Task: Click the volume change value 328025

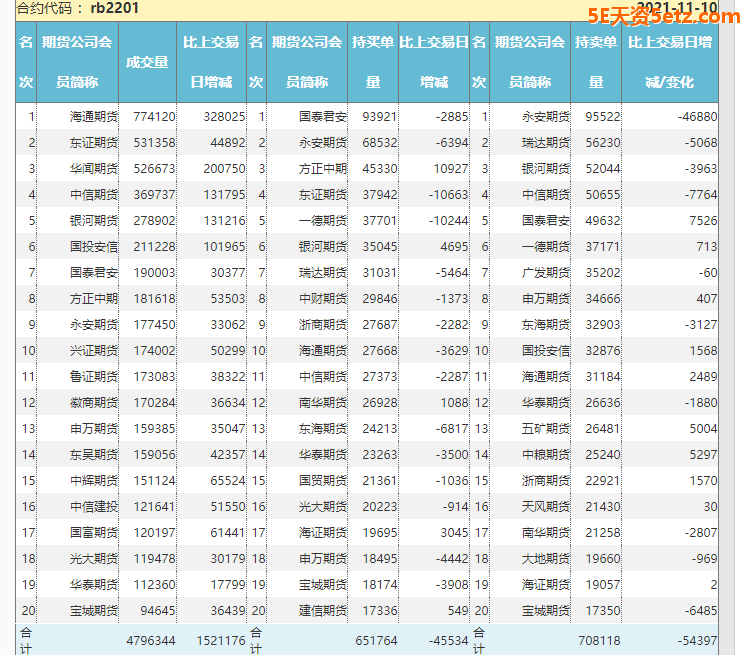Action: (224, 116)
